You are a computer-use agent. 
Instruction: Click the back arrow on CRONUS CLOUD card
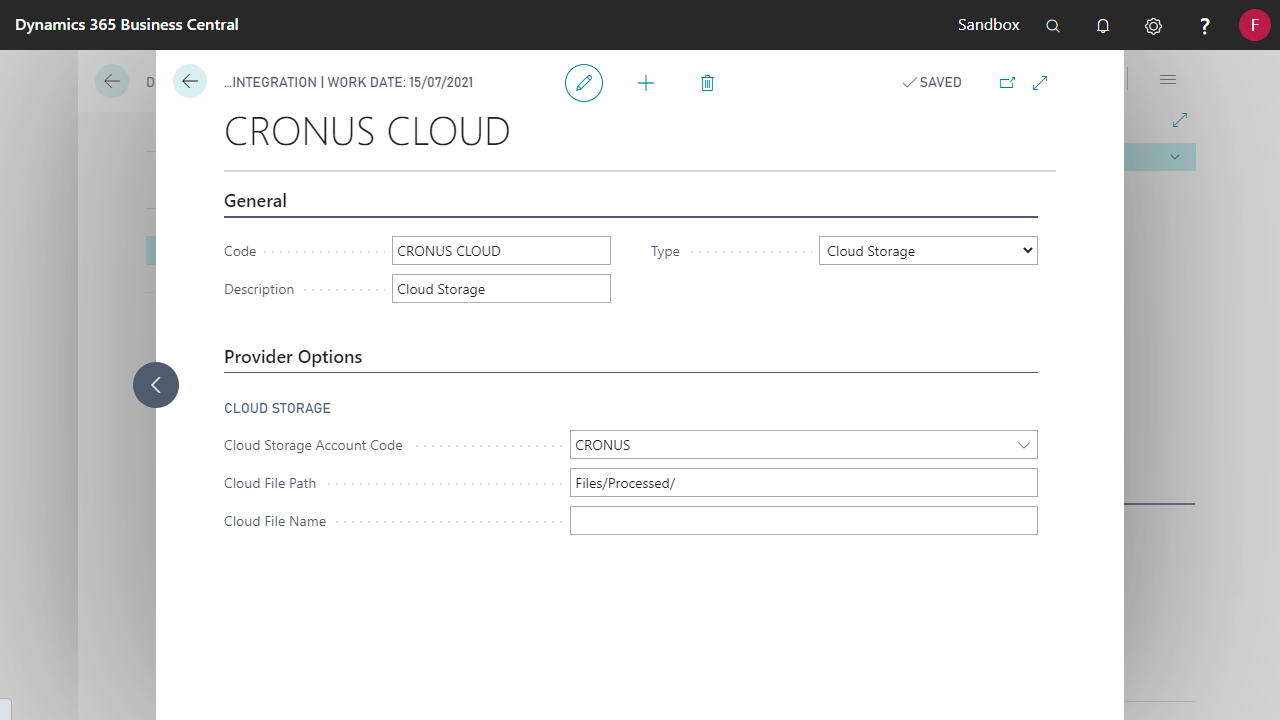pyautogui.click(x=190, y=81)
